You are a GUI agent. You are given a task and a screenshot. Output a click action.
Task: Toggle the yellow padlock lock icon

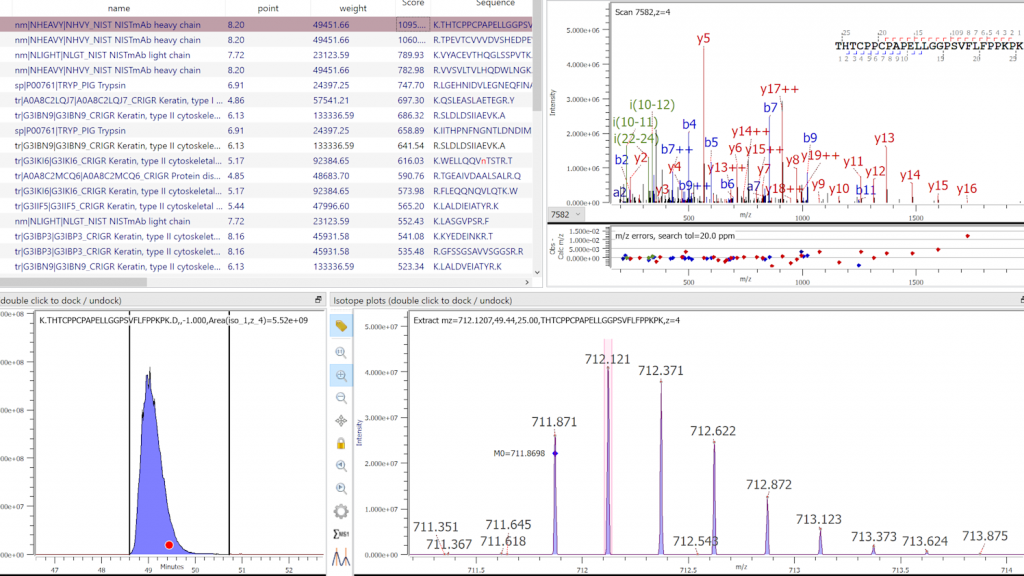(341, 443)
